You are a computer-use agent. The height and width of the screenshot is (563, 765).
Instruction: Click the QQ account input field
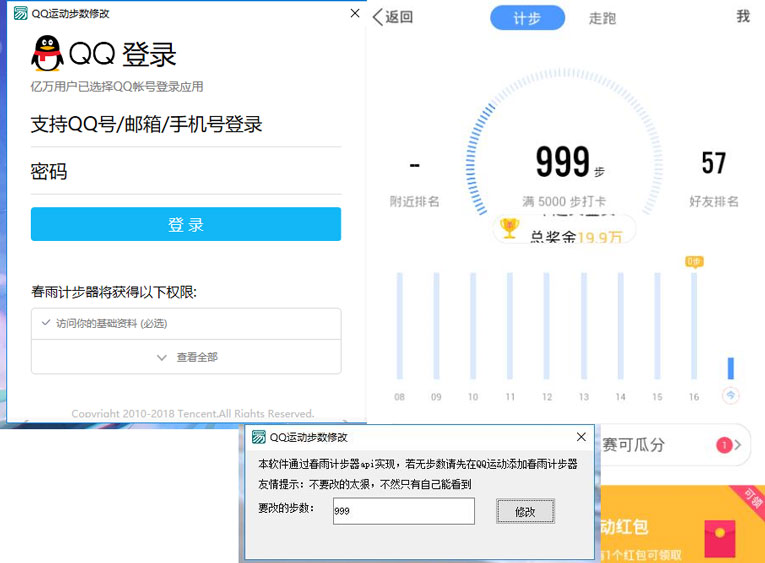coord(186,125)
